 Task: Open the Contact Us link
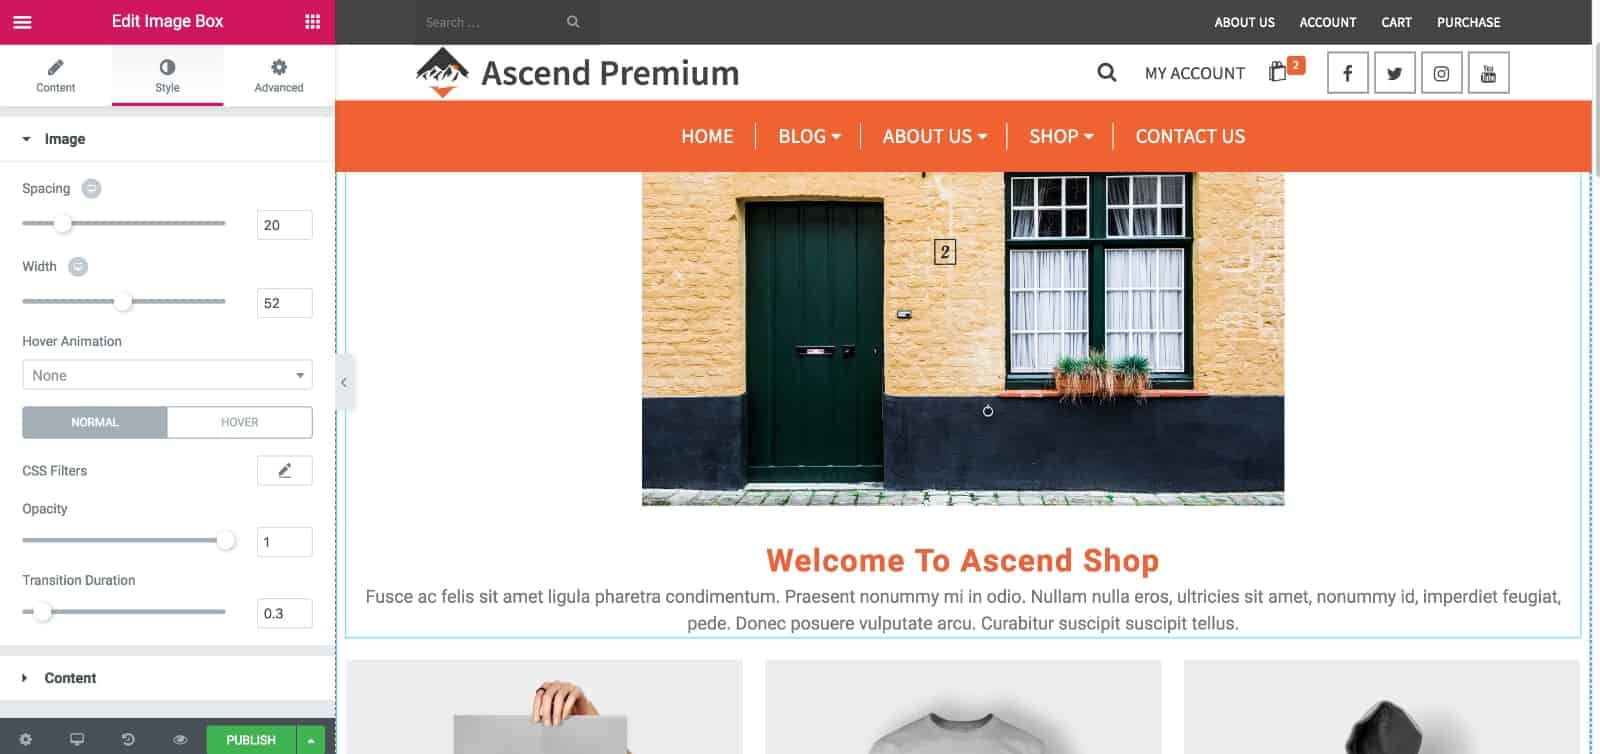pos(1190,136)
